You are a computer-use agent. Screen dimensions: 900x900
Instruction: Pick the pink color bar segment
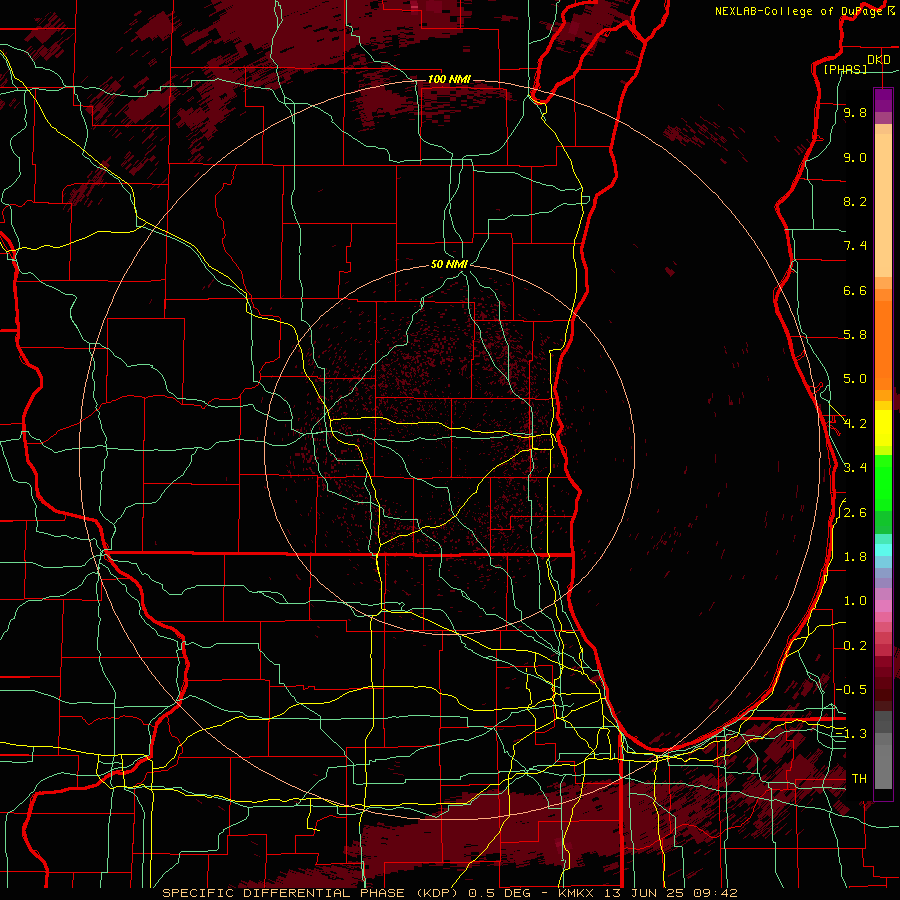(883, 606)
